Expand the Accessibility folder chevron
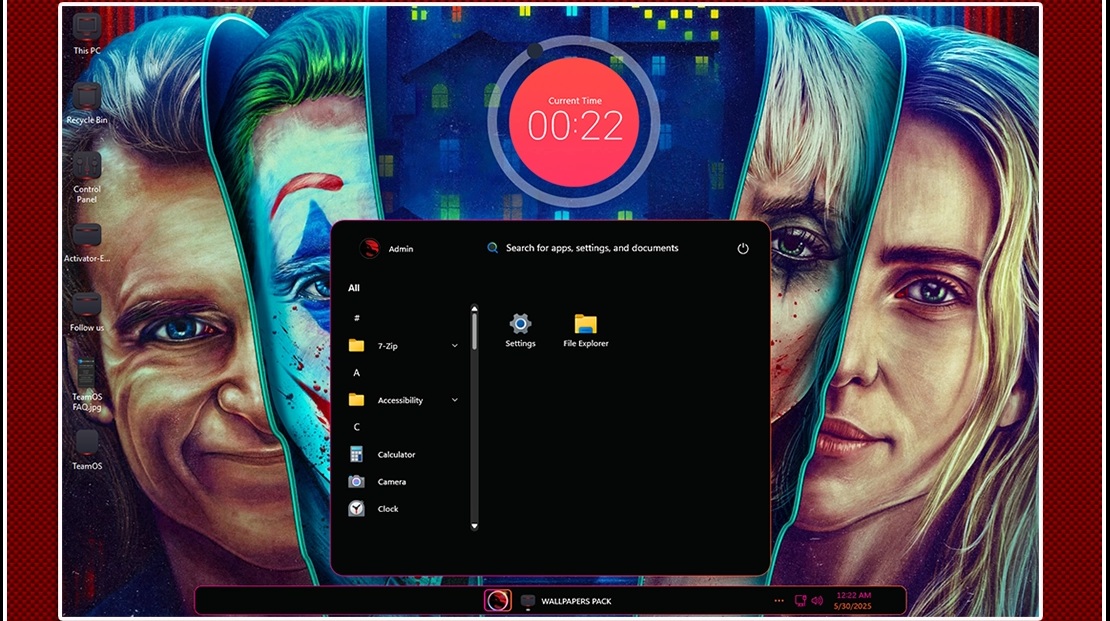Screen dimensions: 1110x621 click(x=455, y=400)
